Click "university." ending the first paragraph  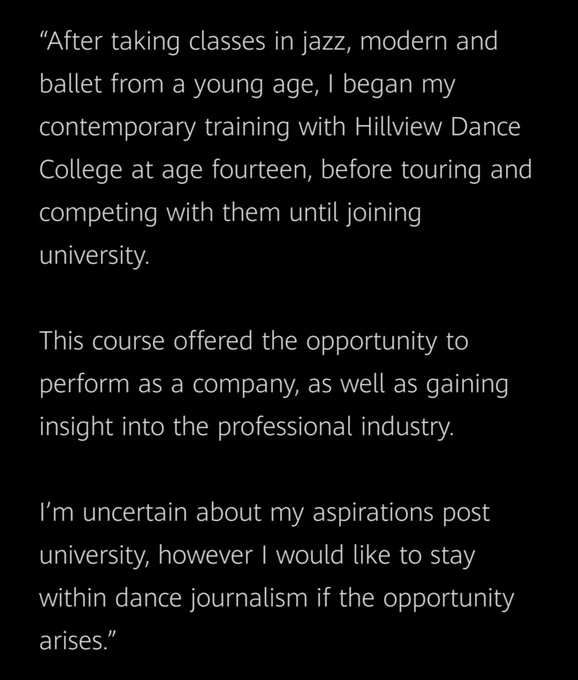94,256
